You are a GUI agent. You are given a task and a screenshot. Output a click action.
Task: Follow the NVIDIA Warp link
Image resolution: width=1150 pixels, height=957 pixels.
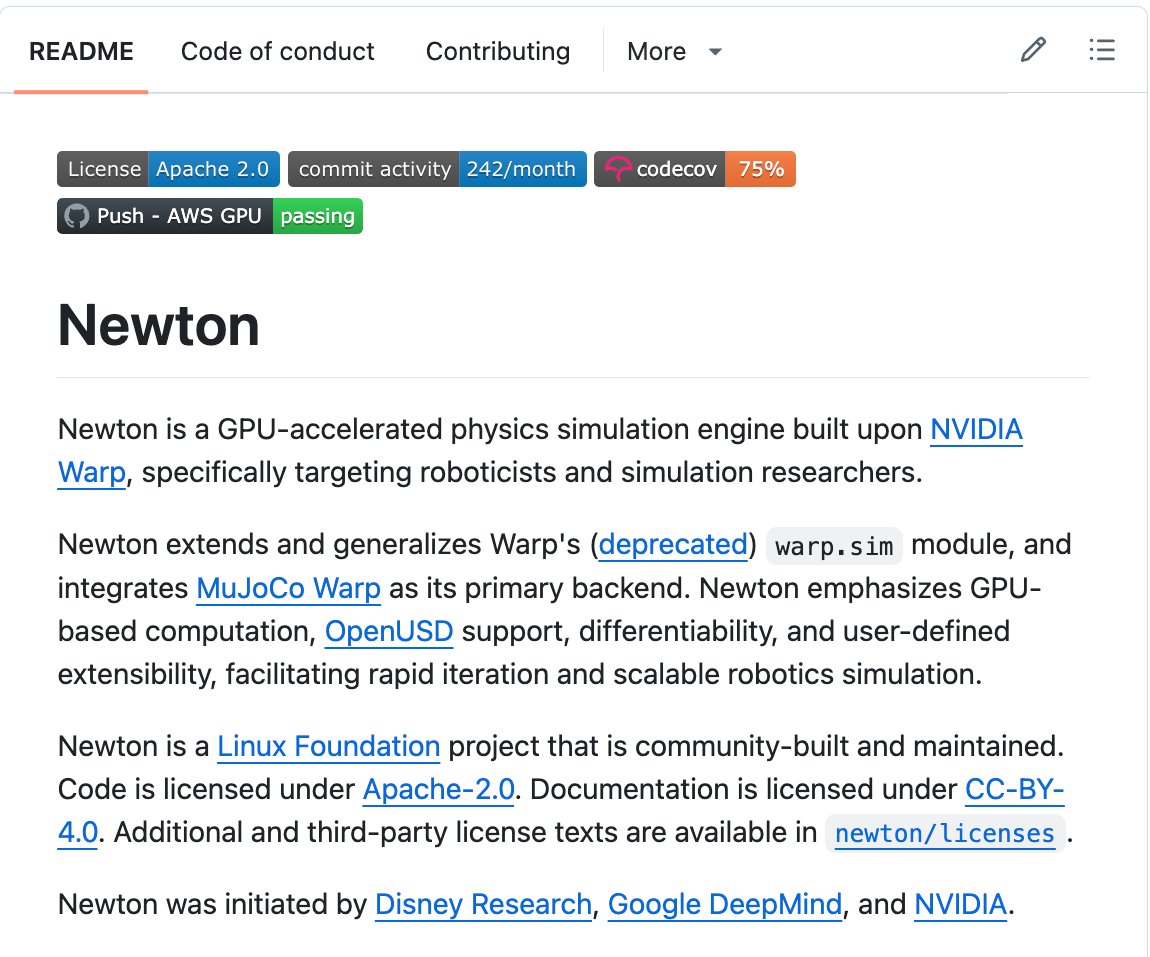pyautogui.click(x=976, y=430)
